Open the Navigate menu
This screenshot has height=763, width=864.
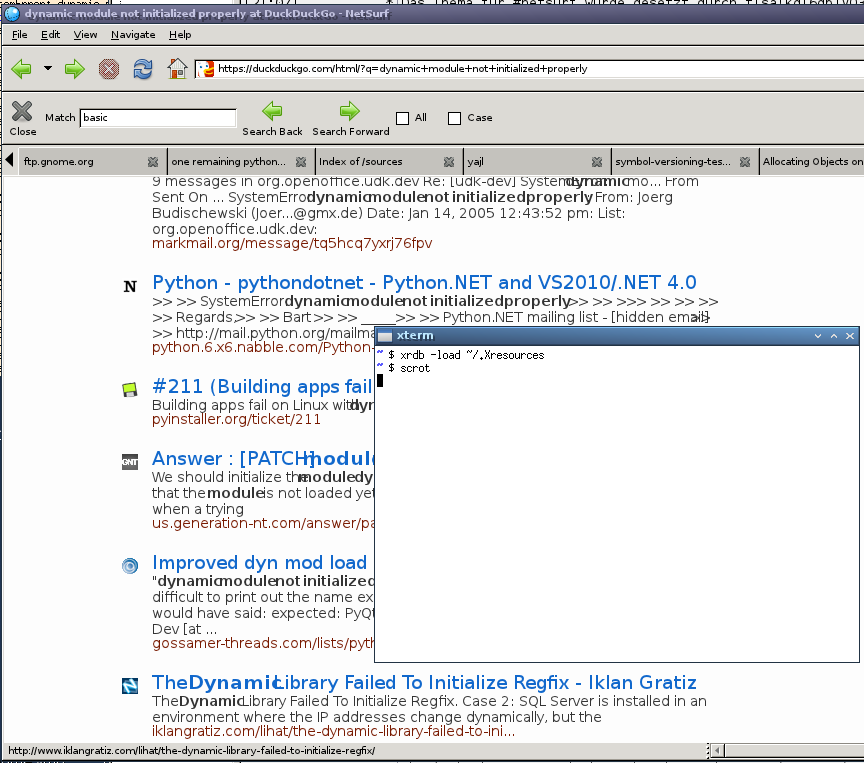[133, 34]
